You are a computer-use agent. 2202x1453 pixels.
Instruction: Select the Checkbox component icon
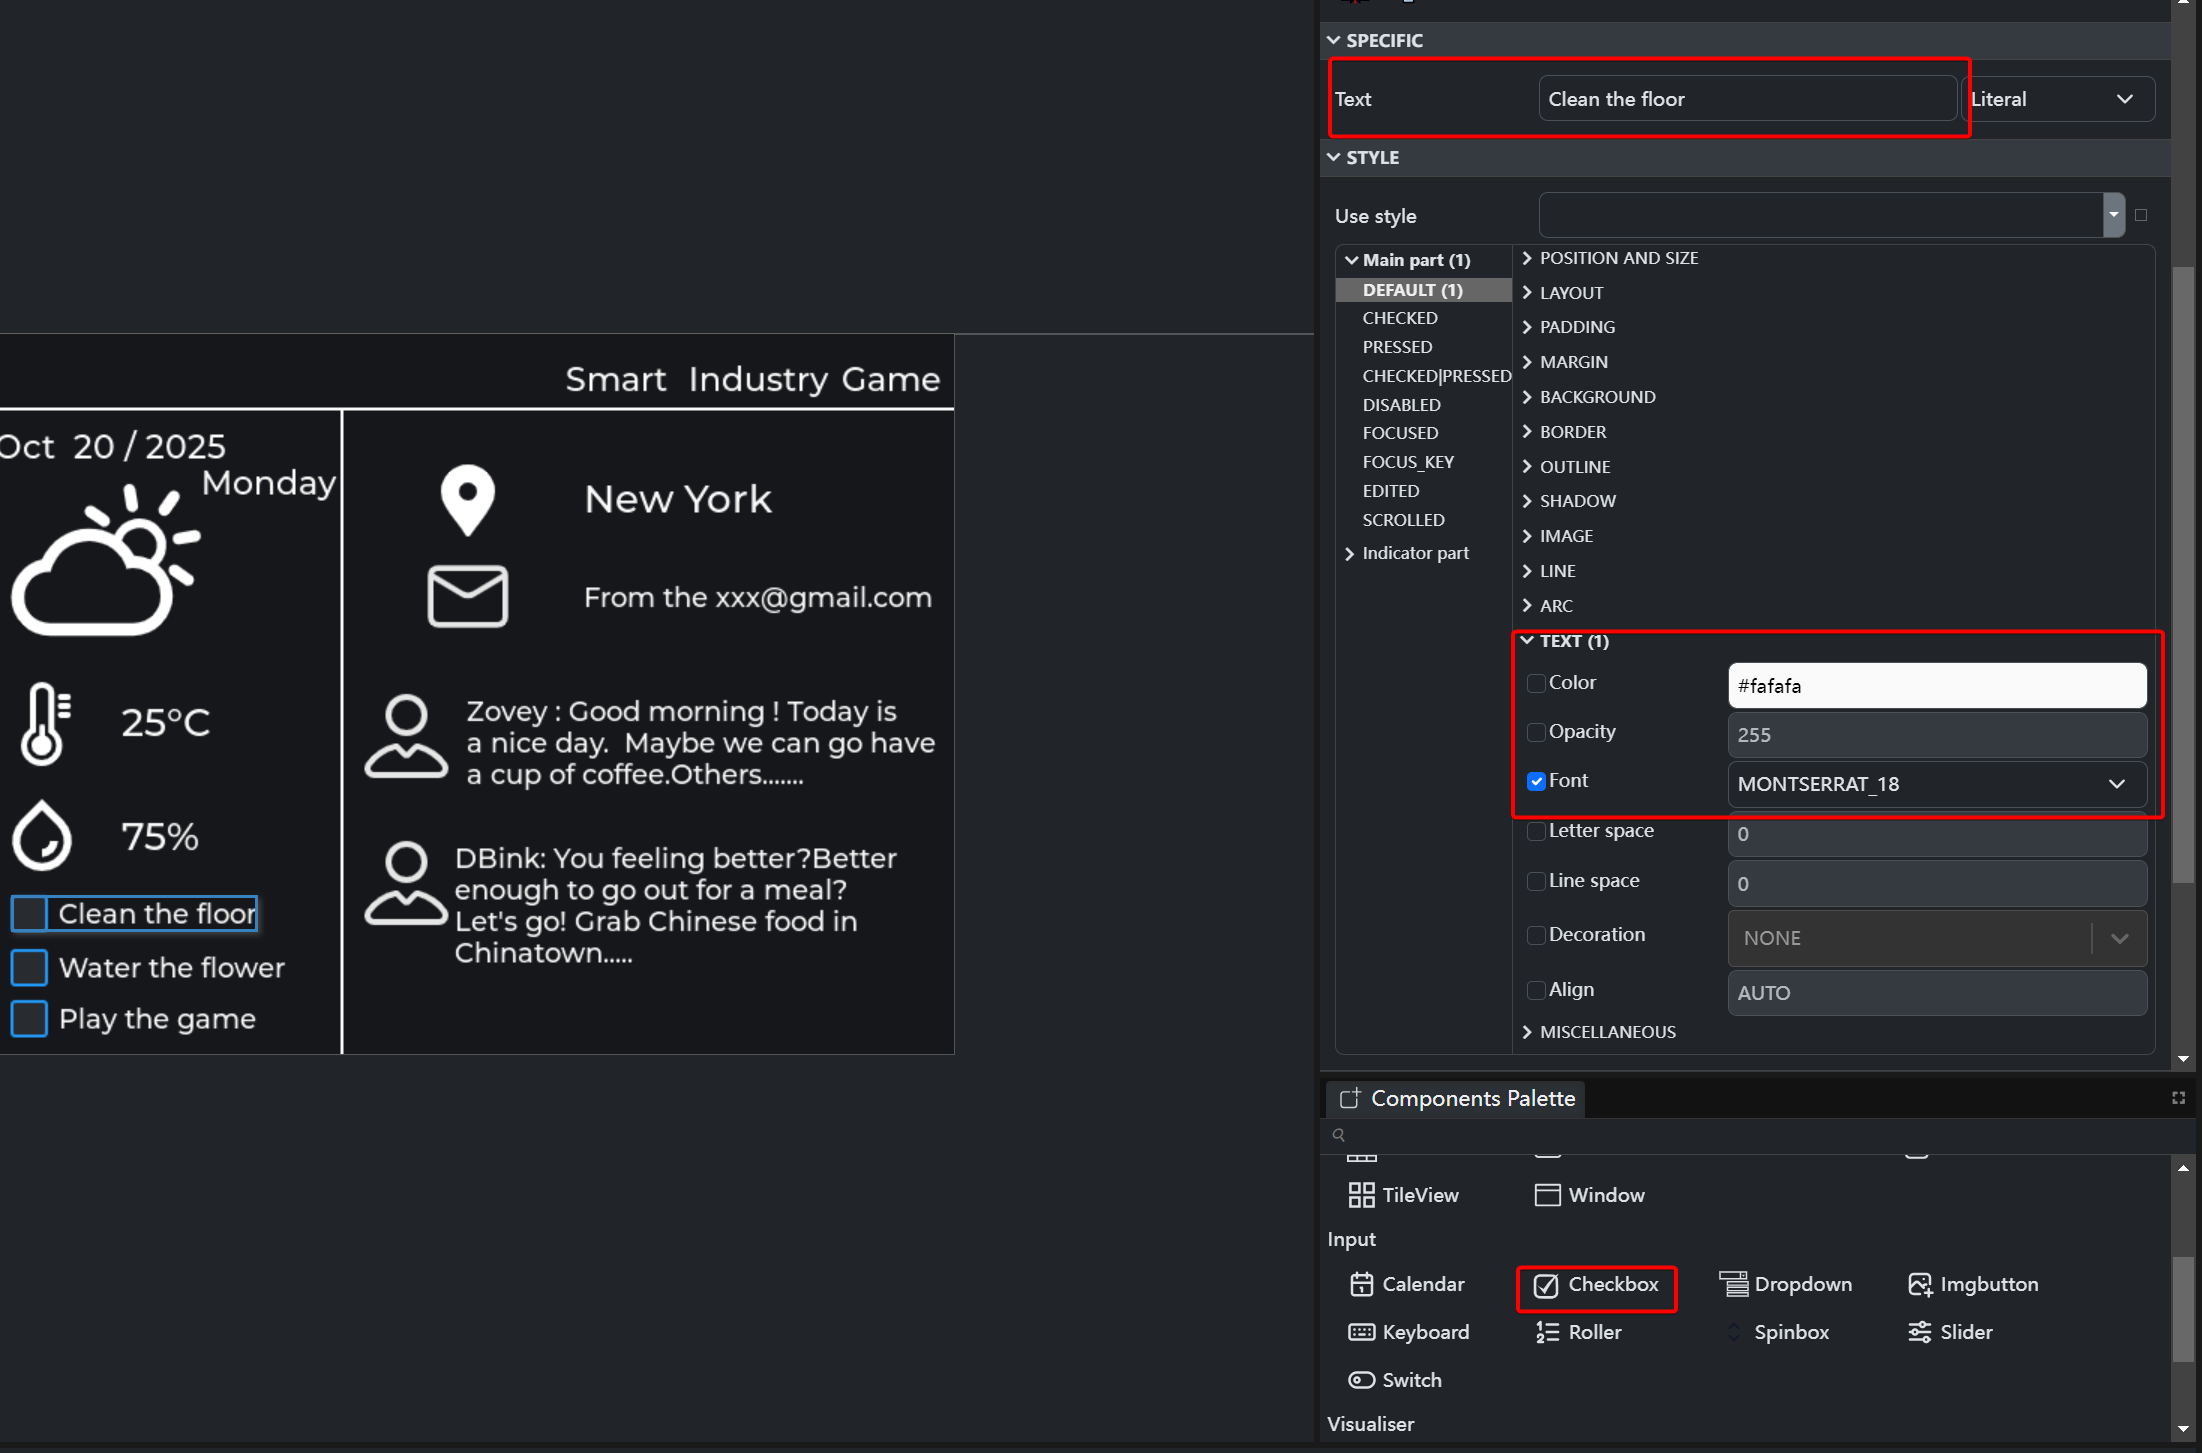click(x=1546, y=1285)
